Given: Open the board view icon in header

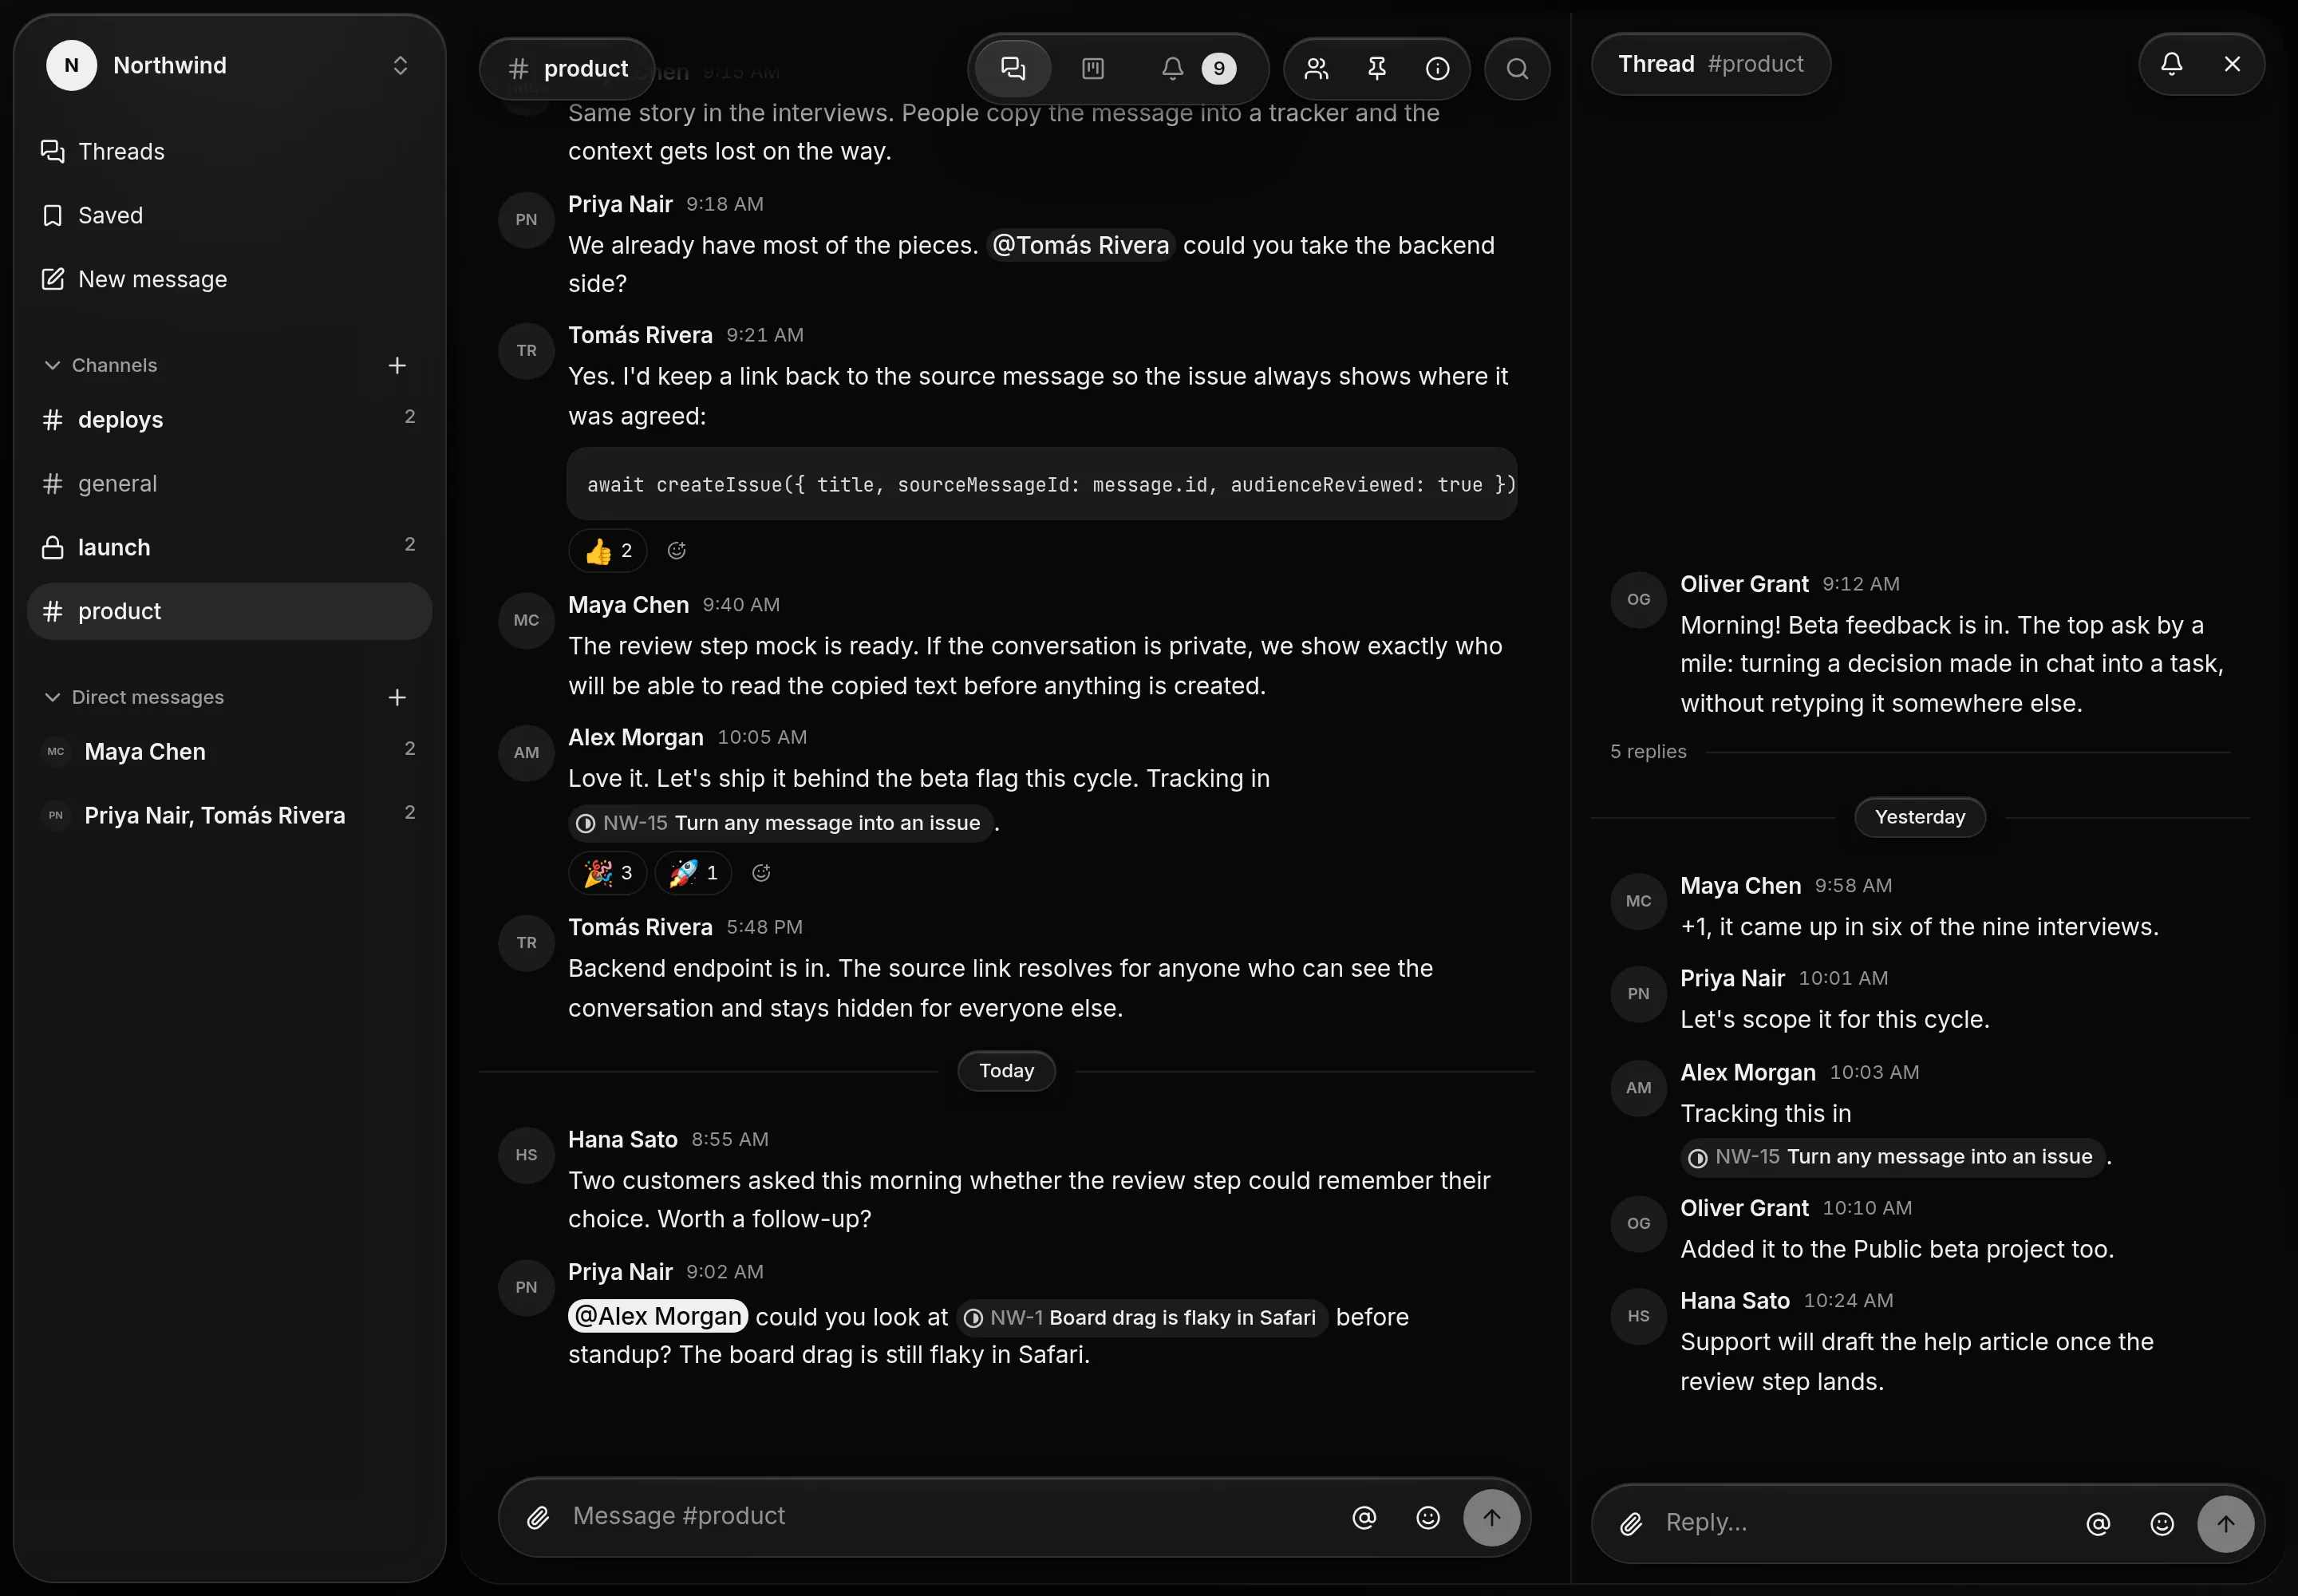Looking at the screenshot, I should [1093, 68].
